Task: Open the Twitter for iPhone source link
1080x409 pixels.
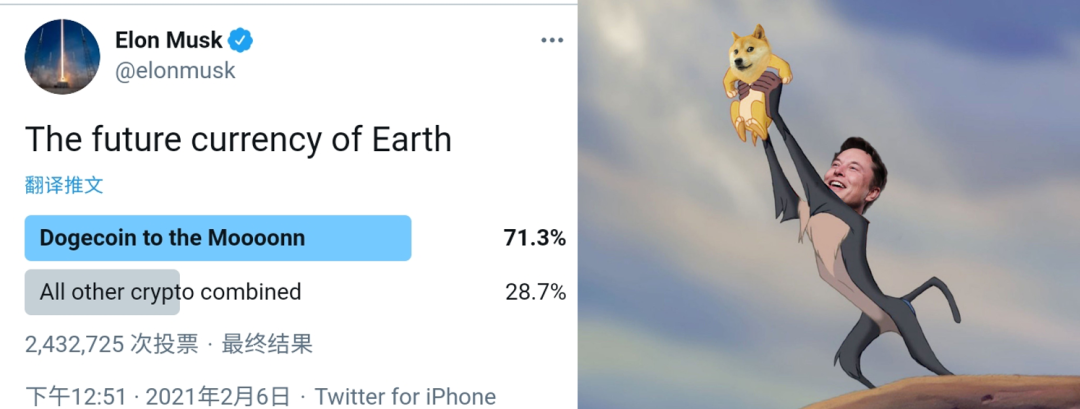Action: (405, 397)
